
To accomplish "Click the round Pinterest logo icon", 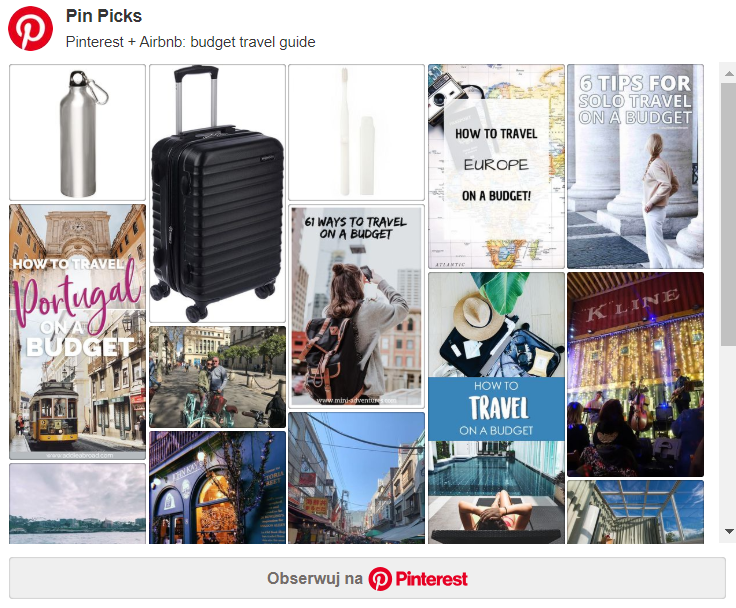I will click(31, 29).
